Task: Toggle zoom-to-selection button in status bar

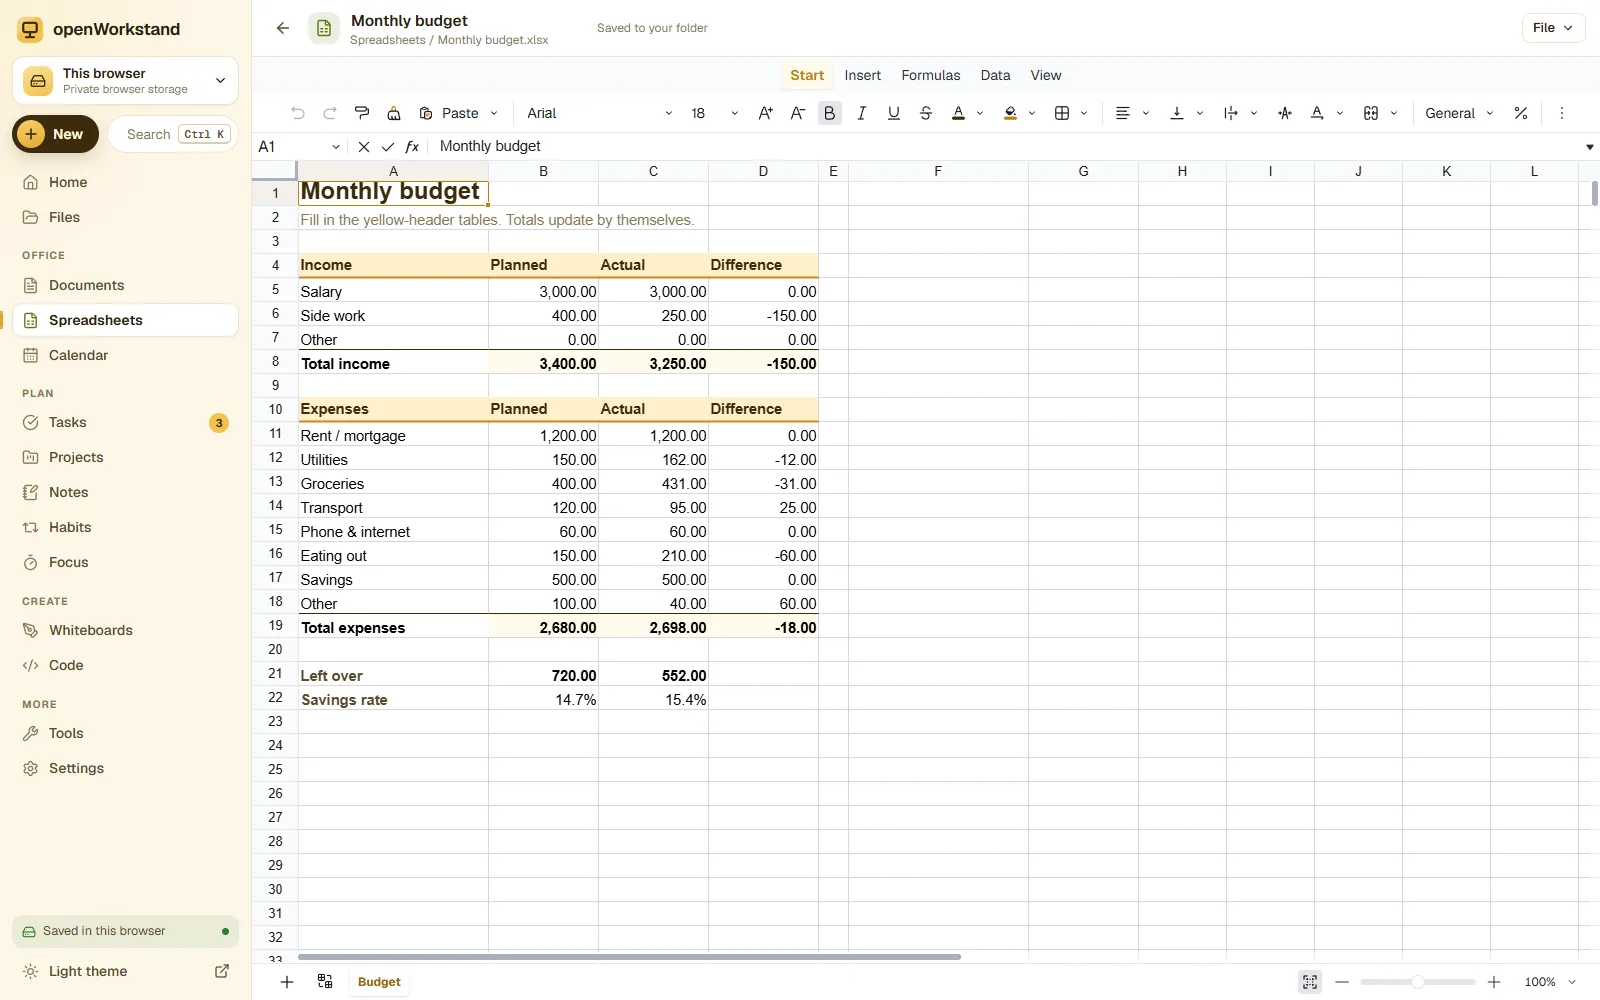Action: click(x=1310, y=982)
